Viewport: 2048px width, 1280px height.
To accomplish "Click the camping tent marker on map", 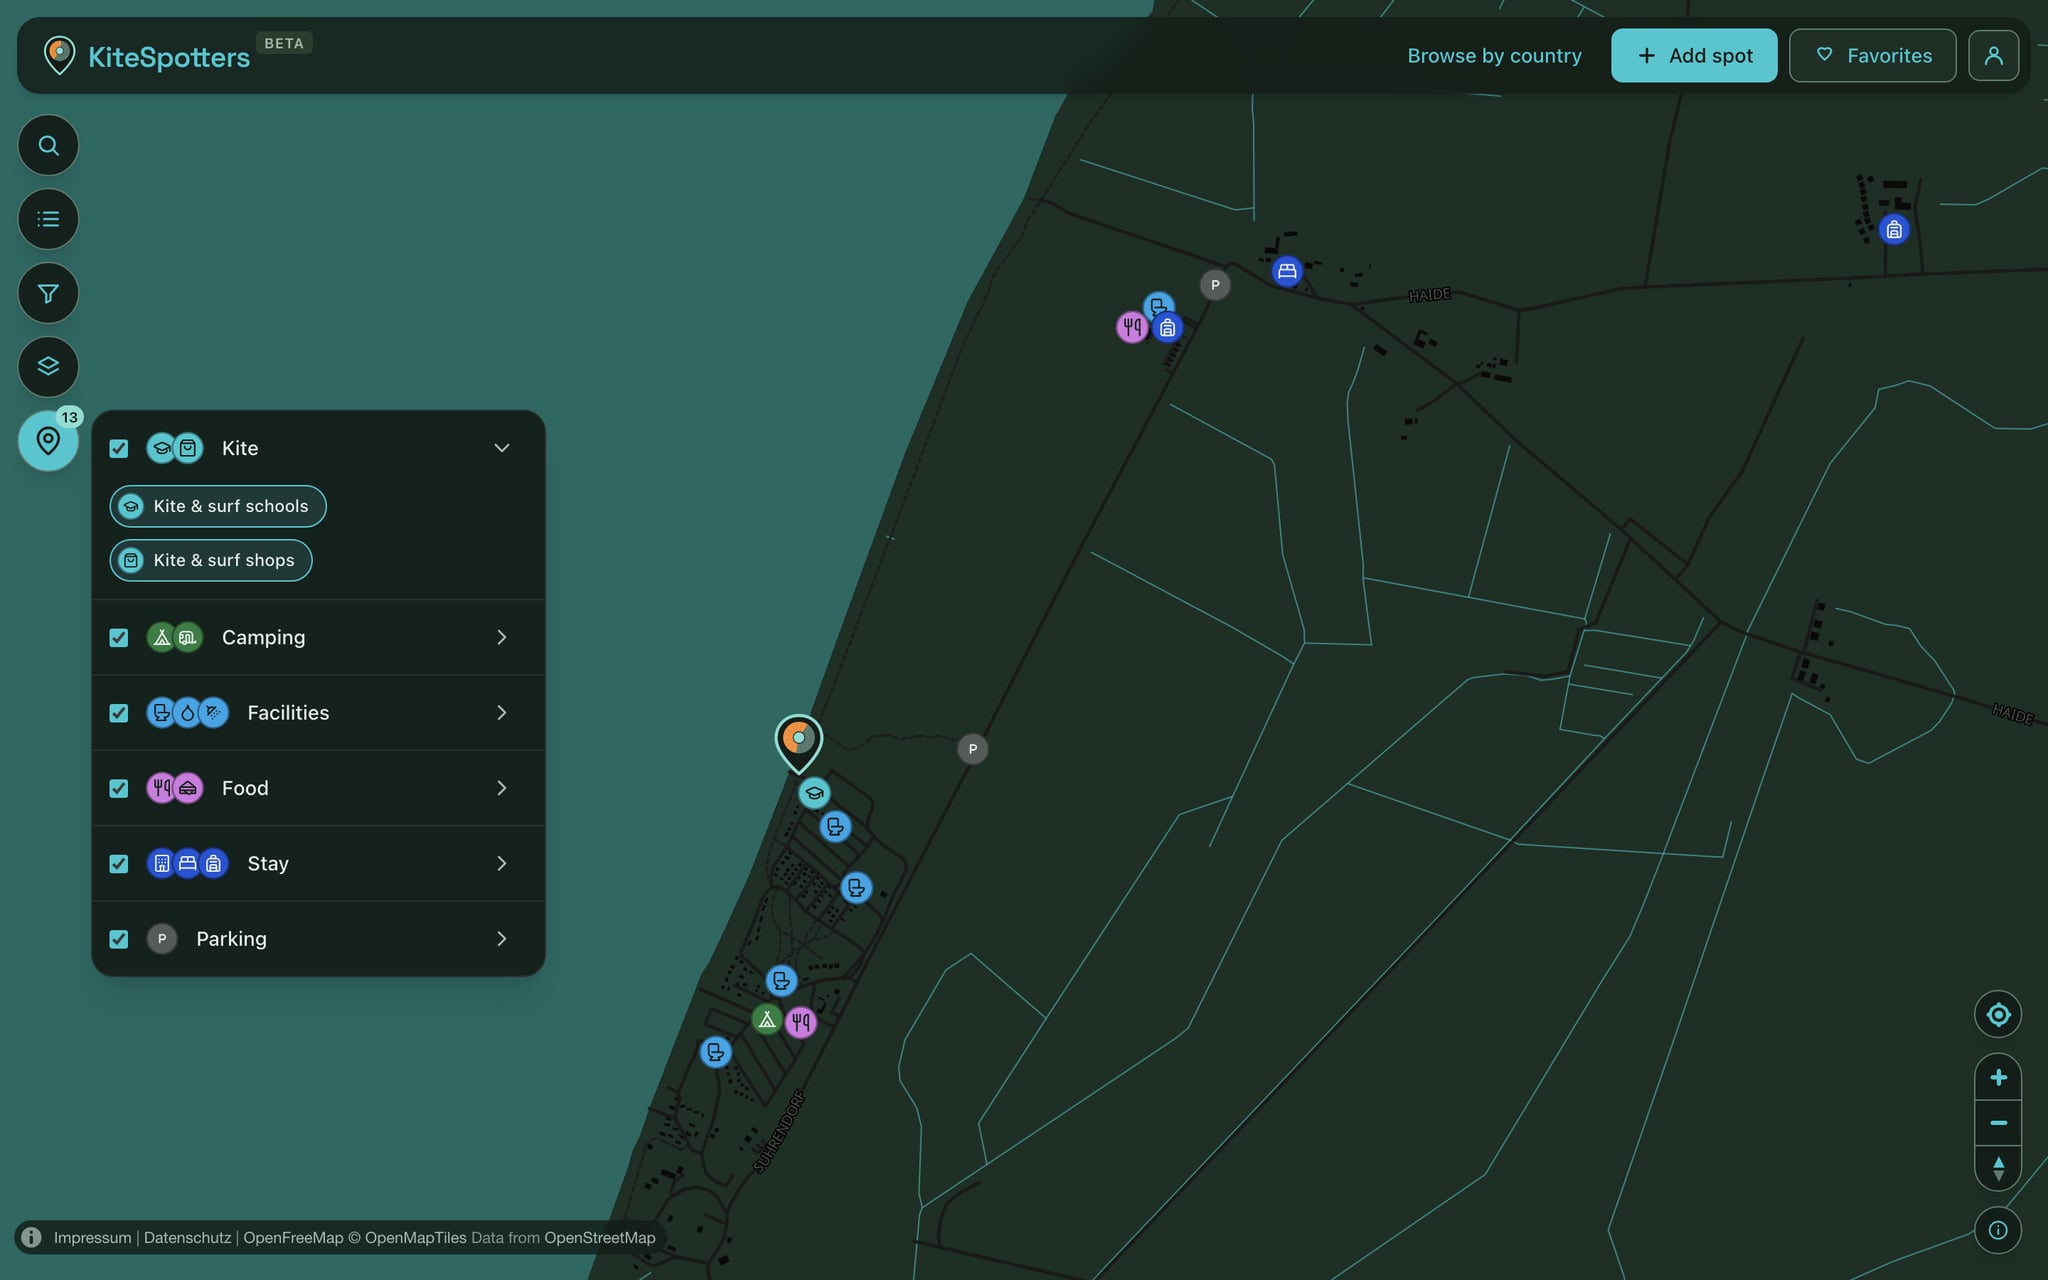I will [767, 1020].
